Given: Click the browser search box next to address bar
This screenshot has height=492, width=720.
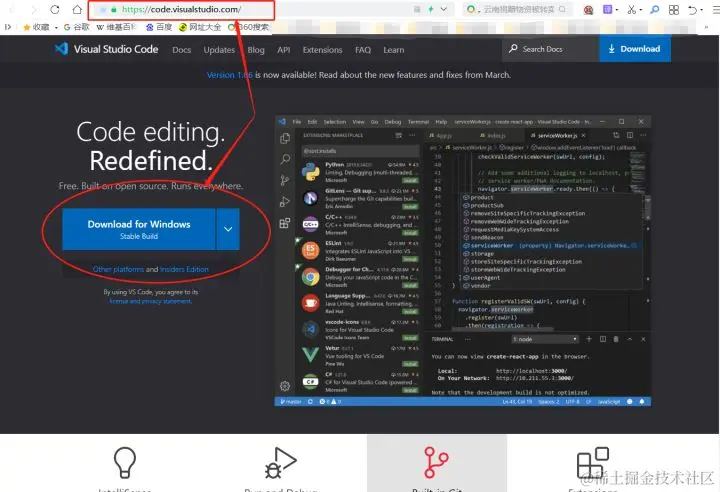Looking at the screenshot, I should click(x=515, y=9).
